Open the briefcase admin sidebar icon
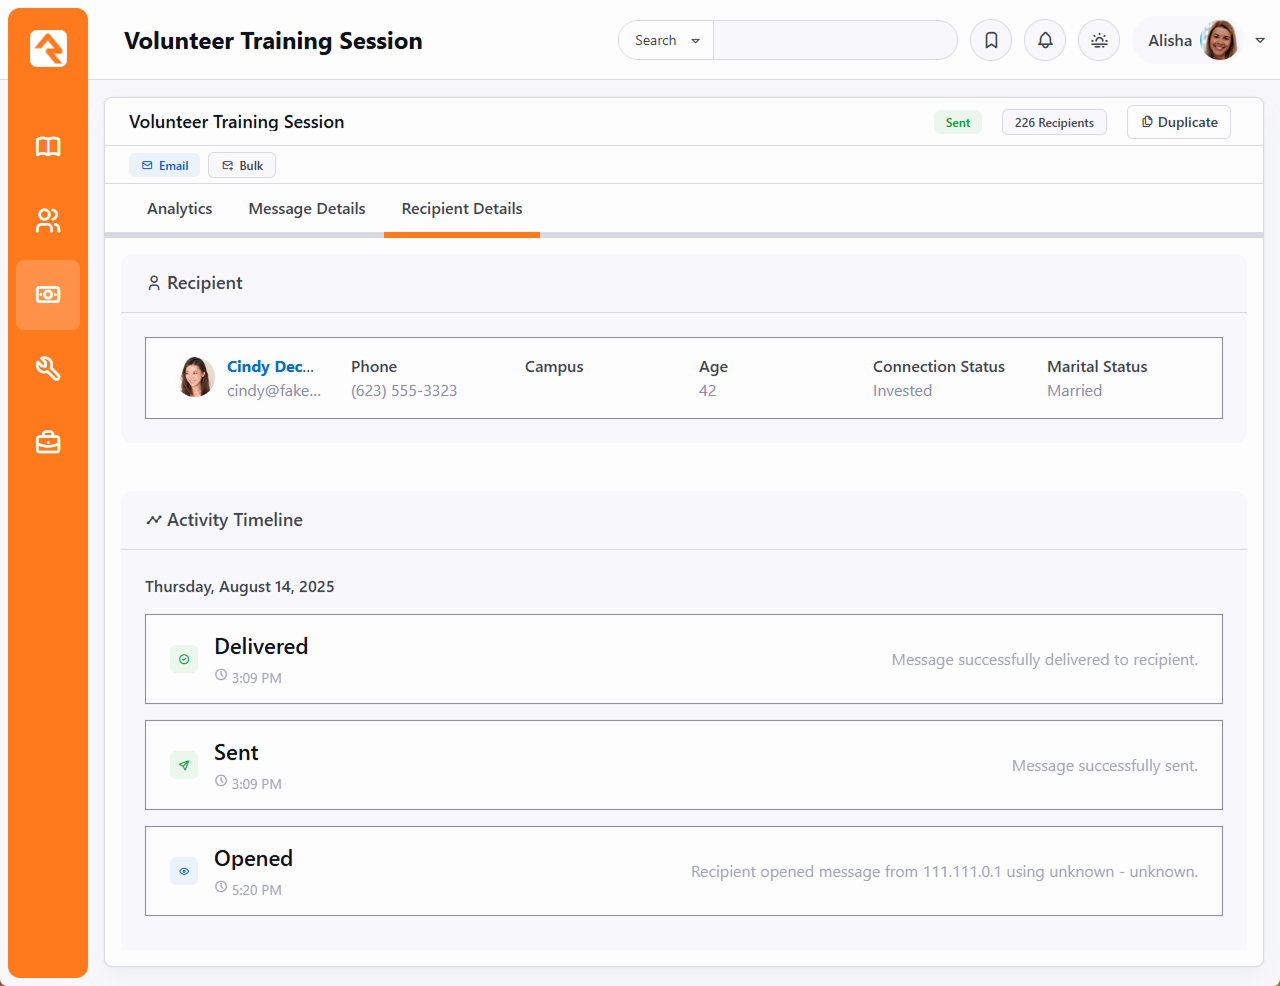1280x986 pixels. coord(48,442)
